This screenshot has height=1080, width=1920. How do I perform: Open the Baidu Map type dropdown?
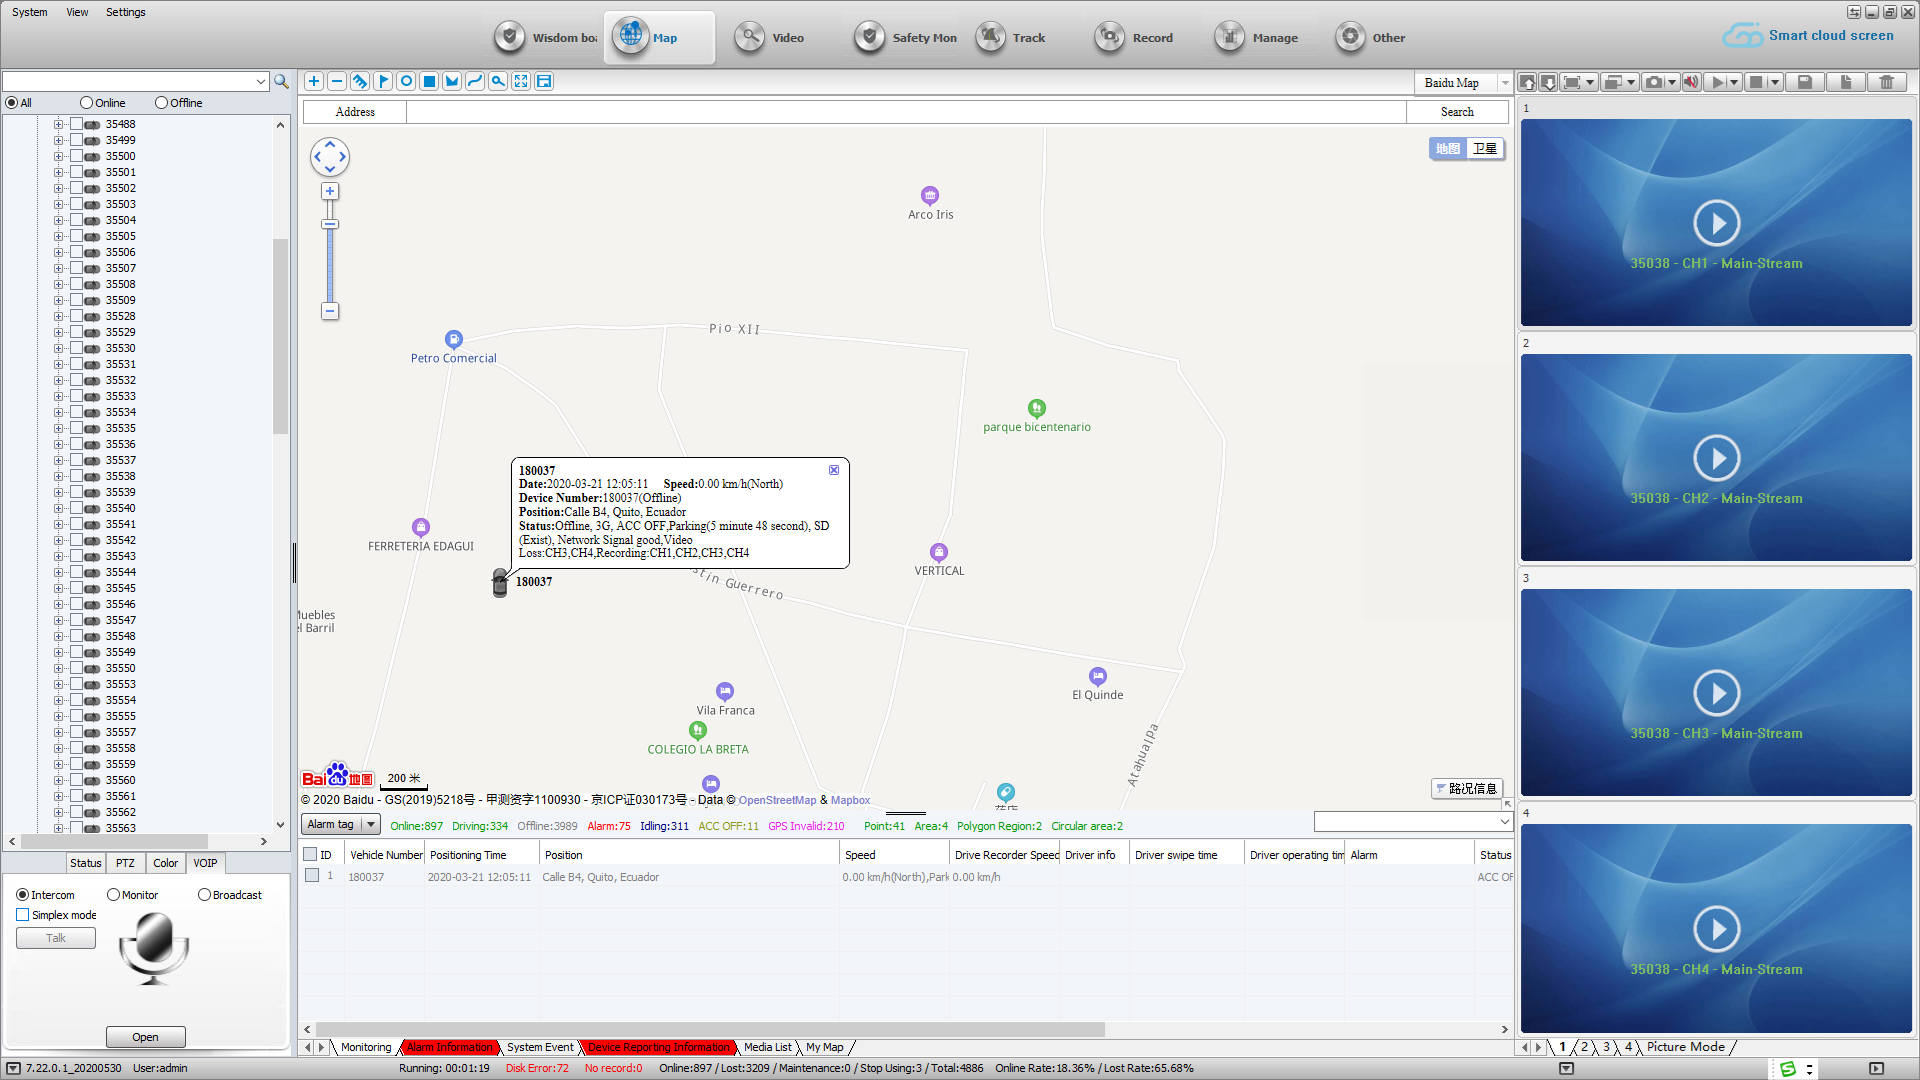[1504, 83]
